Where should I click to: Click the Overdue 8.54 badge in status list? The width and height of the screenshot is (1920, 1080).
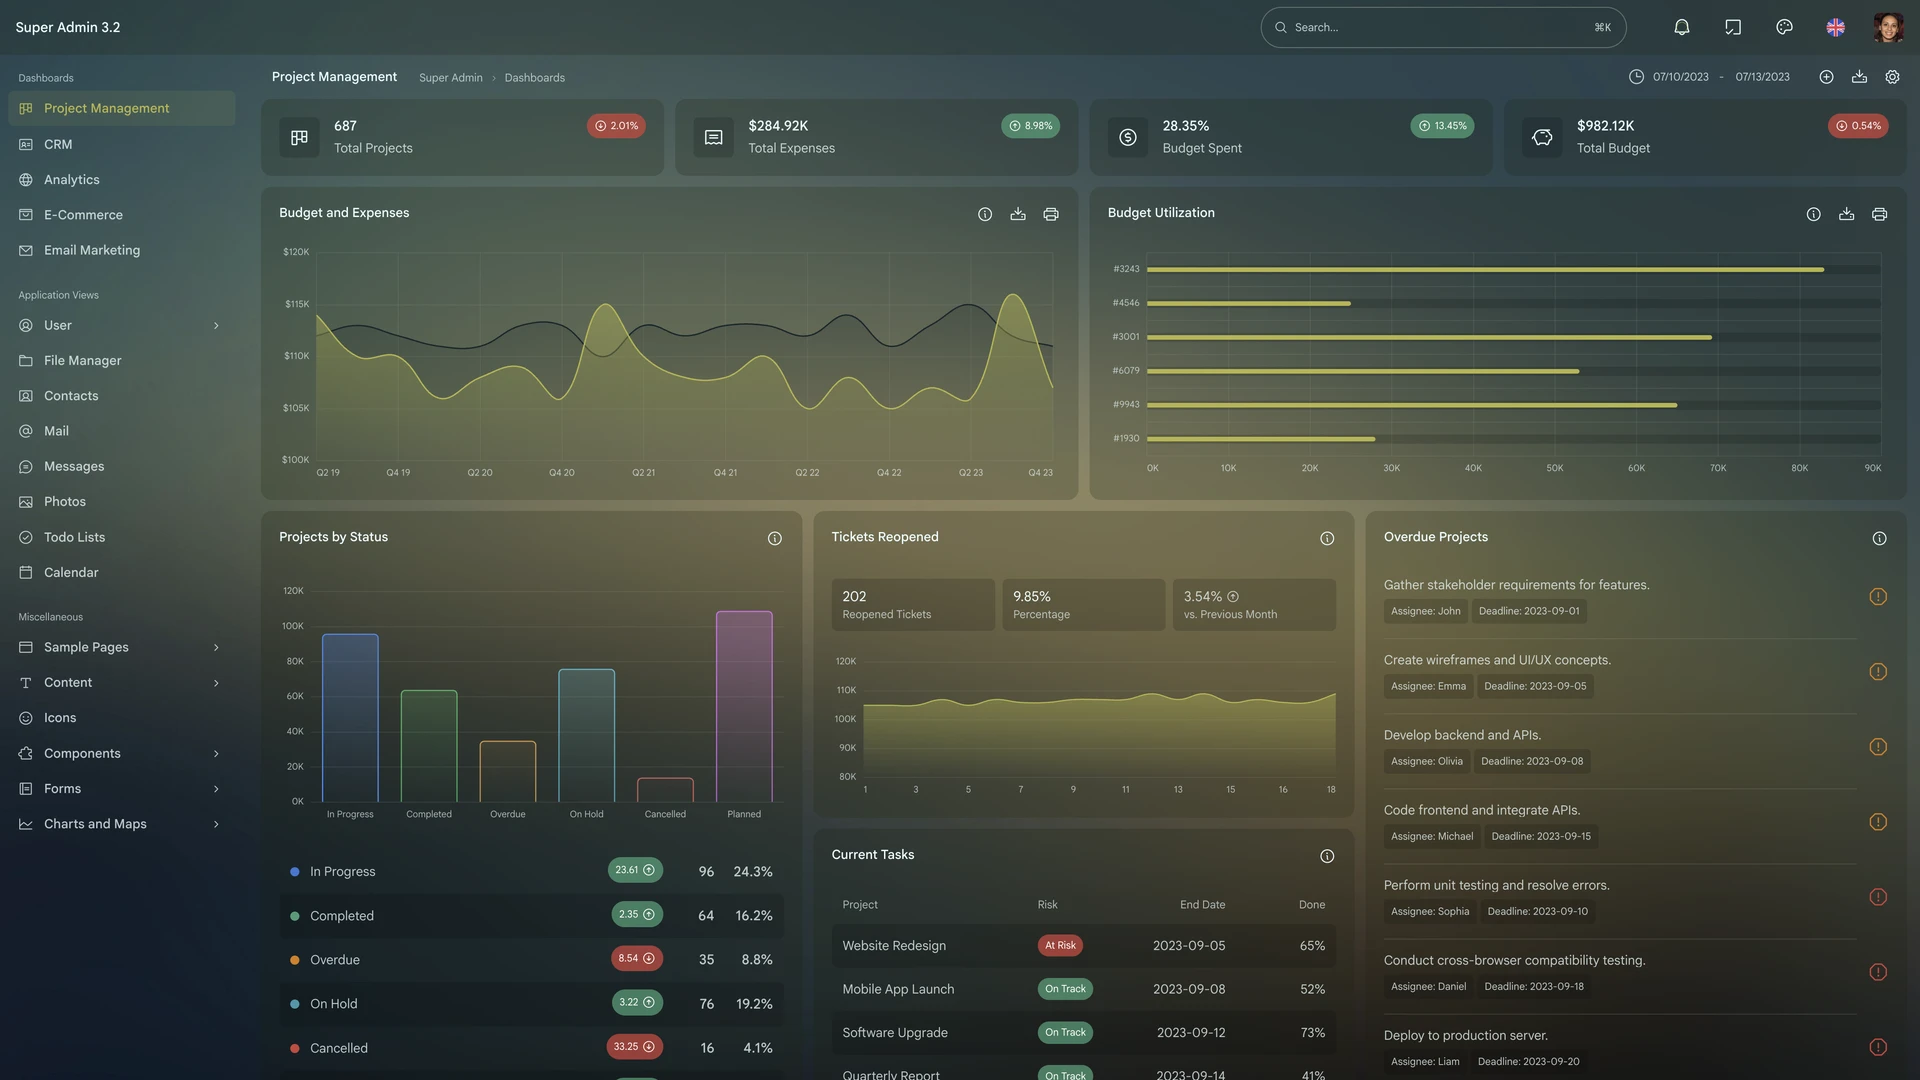pyautogui.click(x=636, y=959)
